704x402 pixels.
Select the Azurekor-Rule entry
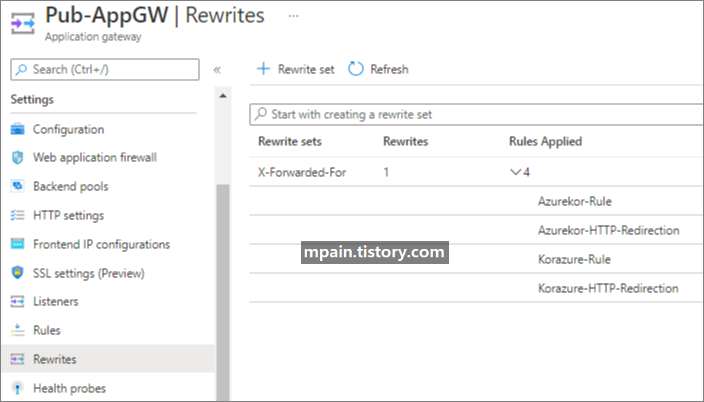tap(575, 201)
